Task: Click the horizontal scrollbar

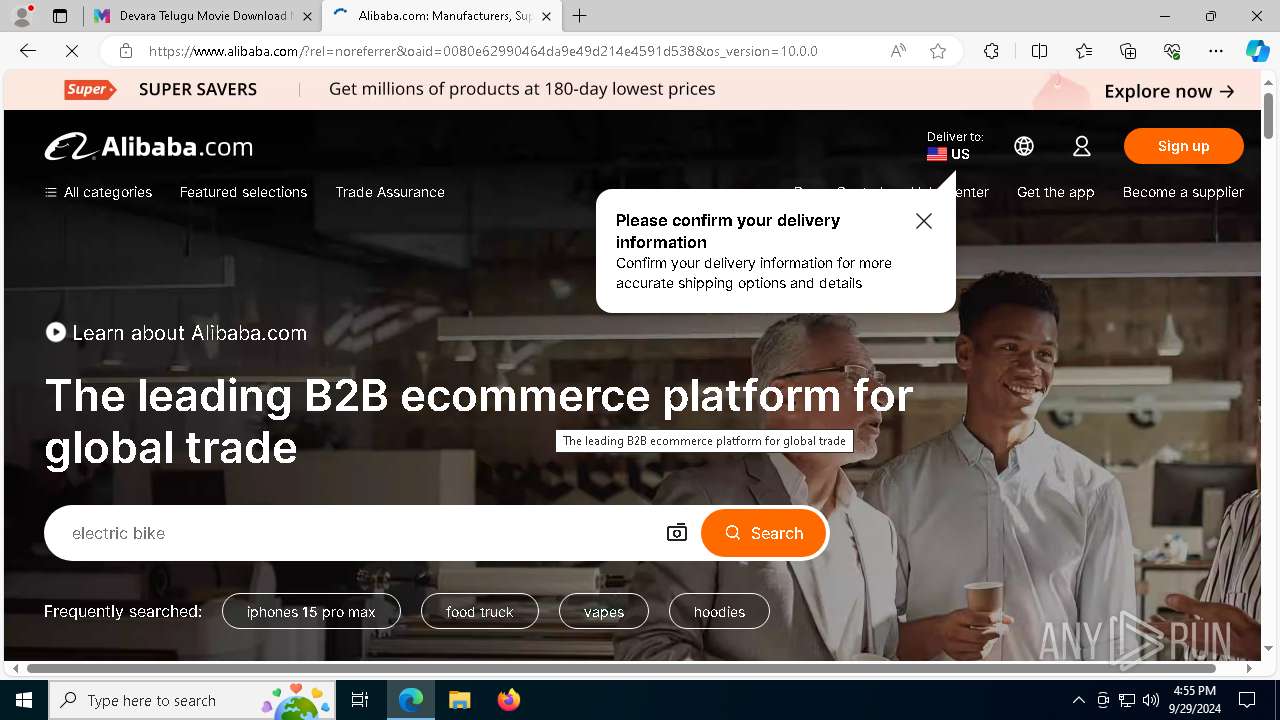Action: [x=621, y=668]
